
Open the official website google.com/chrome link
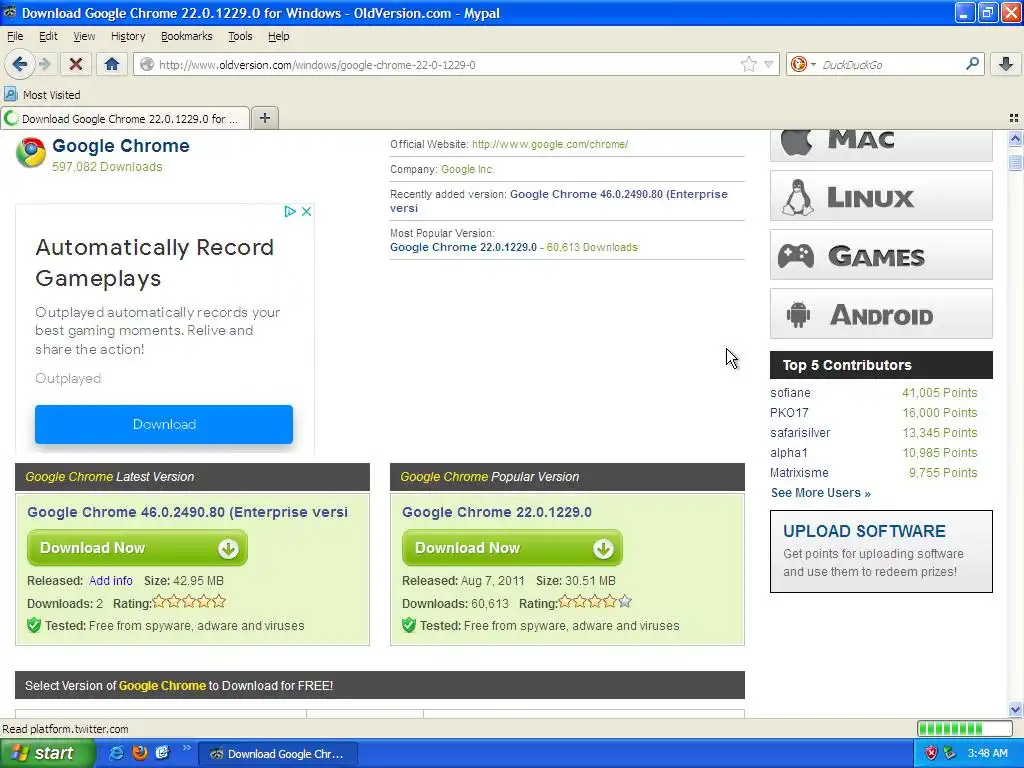(x=550, y=144)
